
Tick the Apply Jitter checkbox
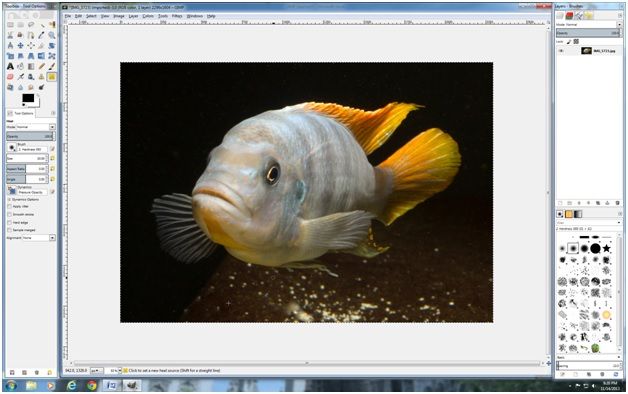10,207
